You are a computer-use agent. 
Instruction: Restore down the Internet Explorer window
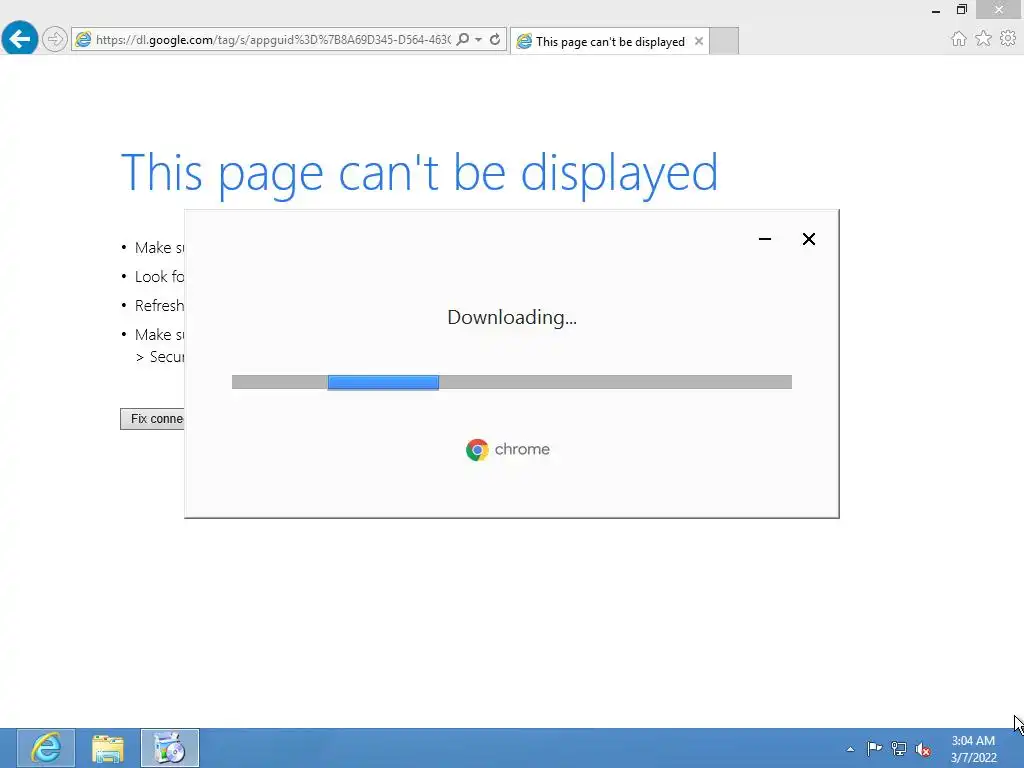[961, 10]
